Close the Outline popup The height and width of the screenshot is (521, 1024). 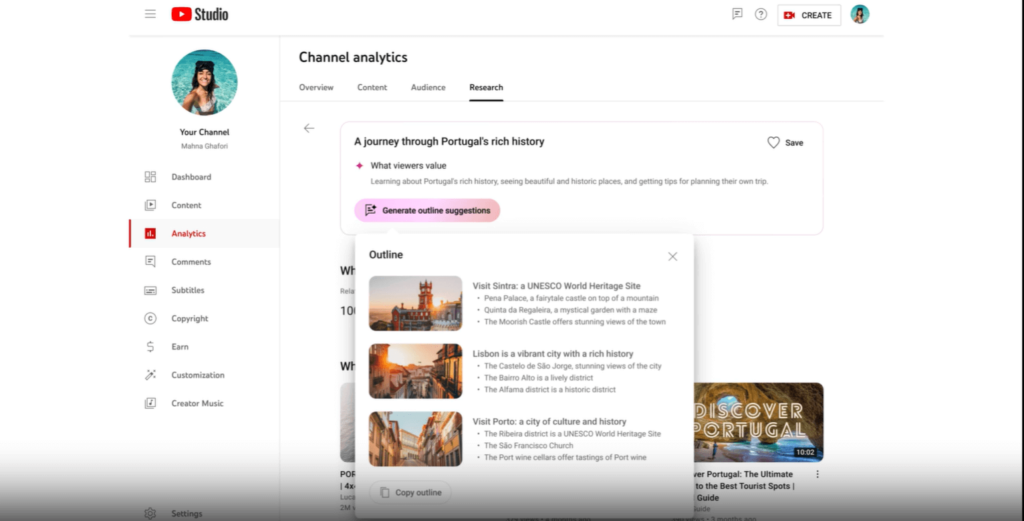pyautogui.click(x=673, y=257)
